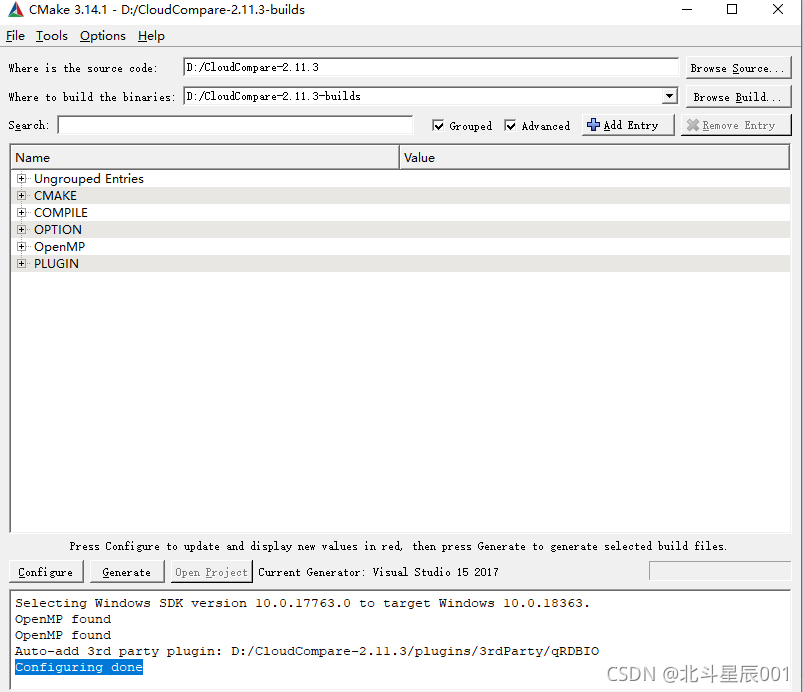This screenshot has width=803, height=692.
Task: Click Browse Source button
Action: [738, 68]
